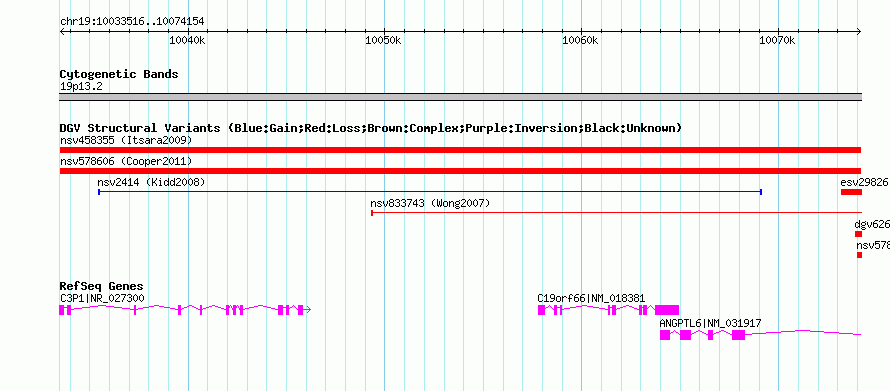Click the nsv2414 (Kidd2008) label
The width and height of the screenshot is (890, 391).
tap(151, 183)
